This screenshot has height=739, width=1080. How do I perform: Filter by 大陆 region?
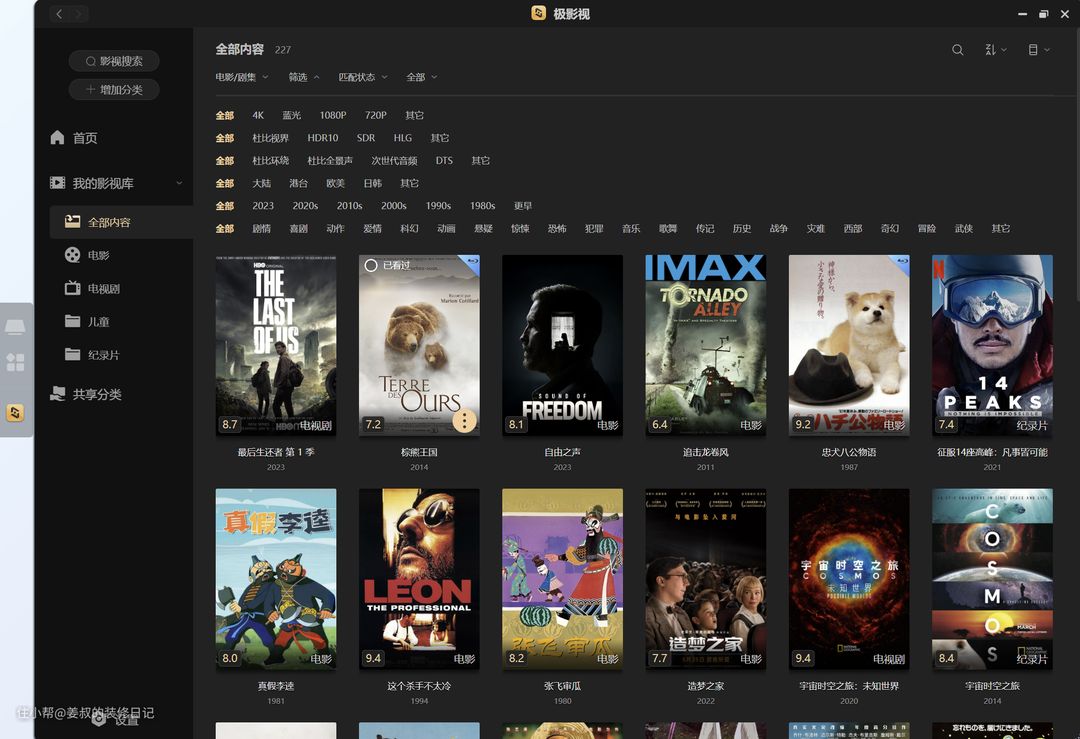[261, 183]
